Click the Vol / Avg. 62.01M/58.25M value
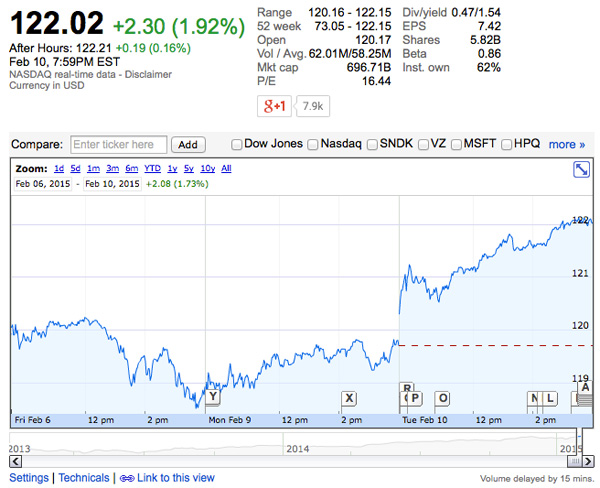The height and width of the screenshot is (488, 600). (x=350, y=54)
